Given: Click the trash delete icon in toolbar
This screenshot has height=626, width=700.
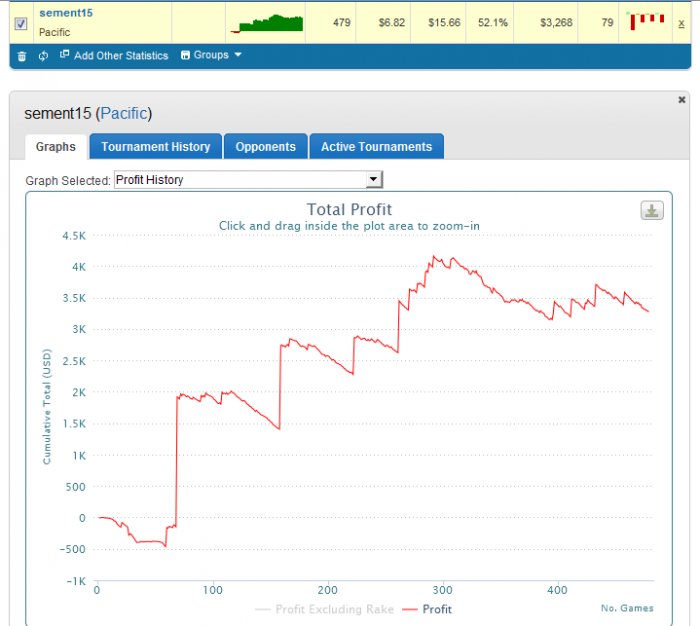Looking at the screenshot, I should click(21, 56).
